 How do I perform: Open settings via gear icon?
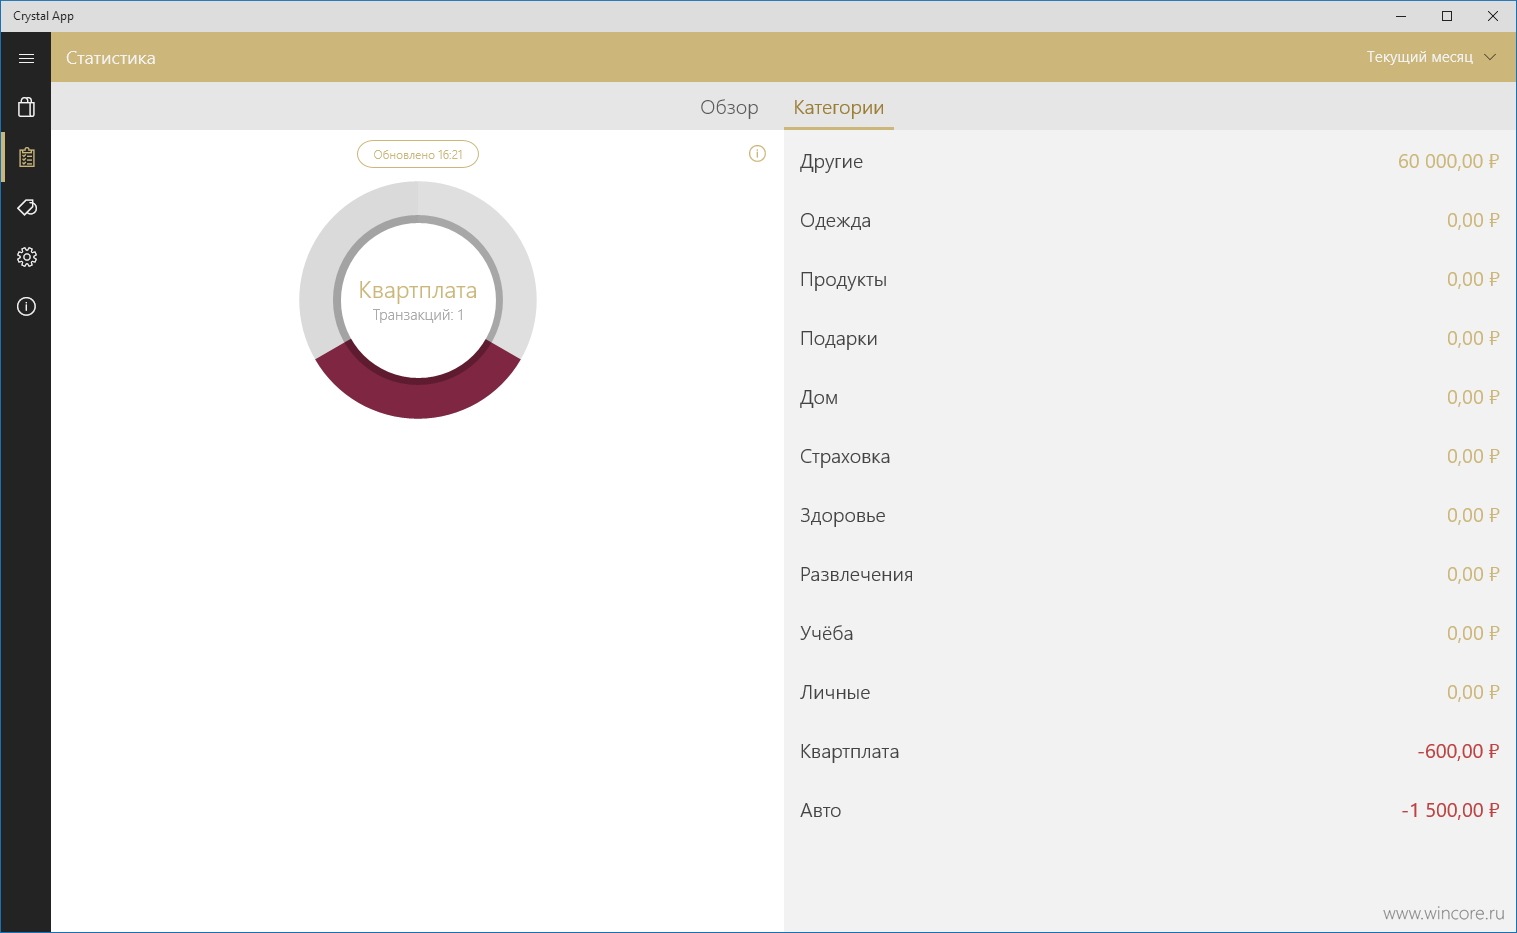tap(26, 257)
